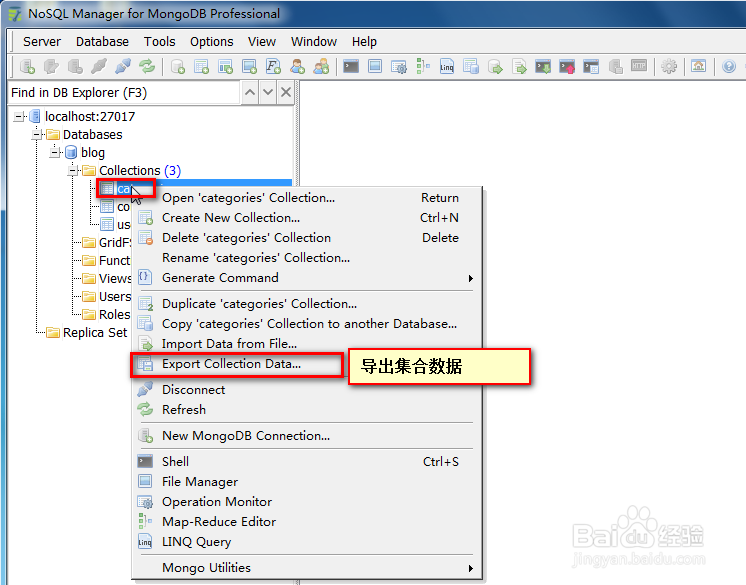Open the Shell from toolbar icon

click(x=351, y=66)
